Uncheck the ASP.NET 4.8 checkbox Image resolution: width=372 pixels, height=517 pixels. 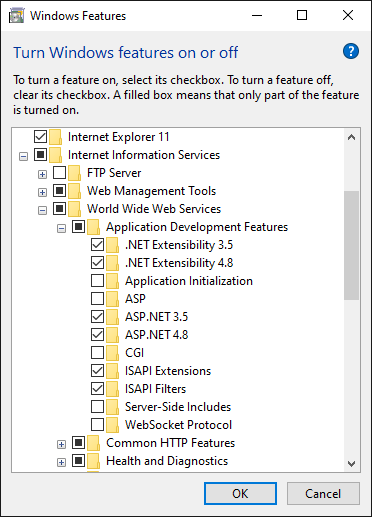[x=97, y=334]
